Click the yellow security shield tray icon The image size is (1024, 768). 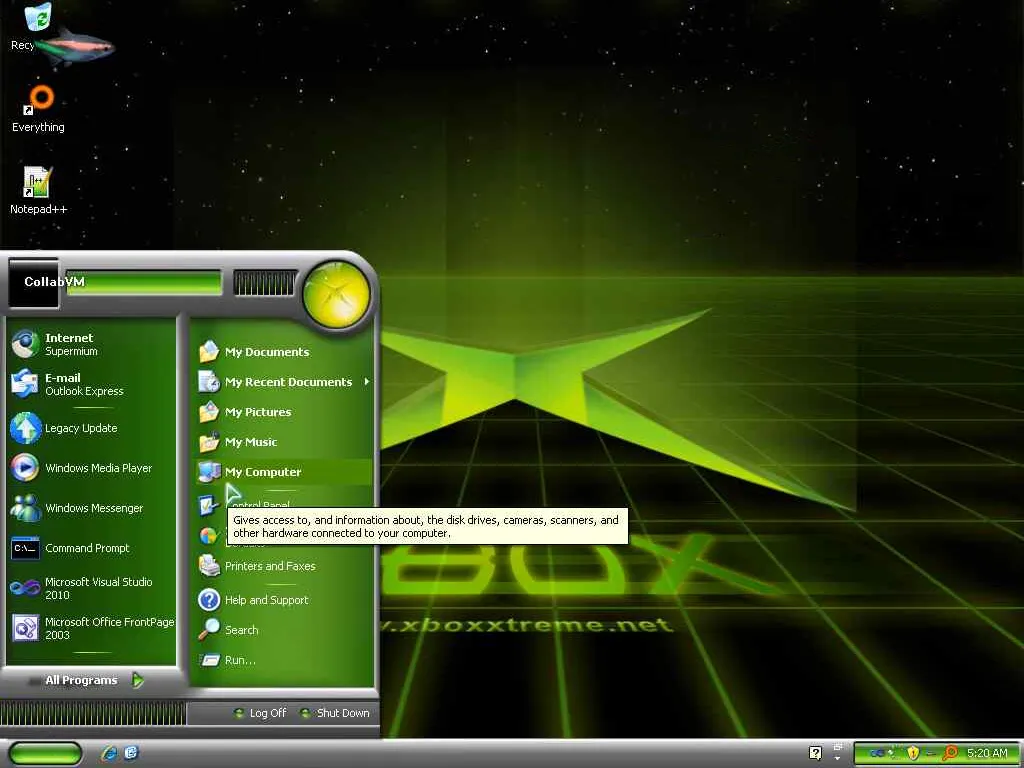click(913, 753)
